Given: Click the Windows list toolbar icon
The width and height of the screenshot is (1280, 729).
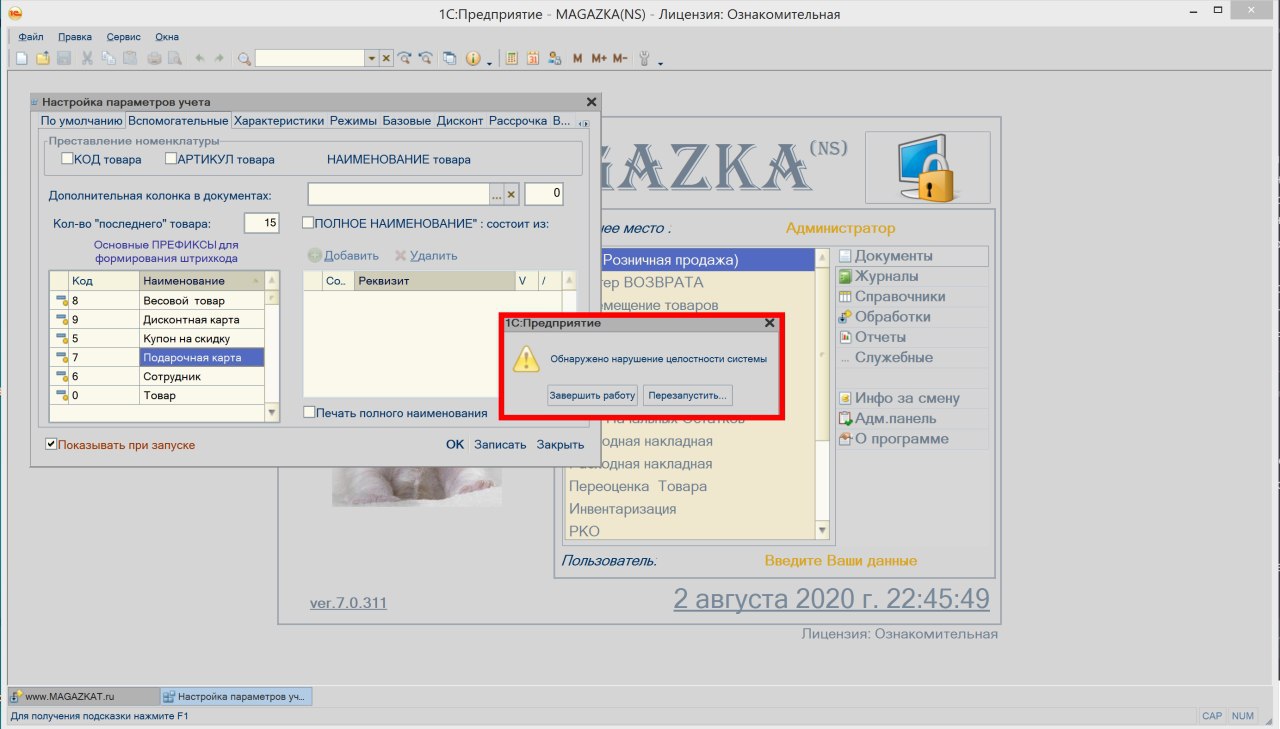Looking at the screenshot, I should [x=450, y=59].
